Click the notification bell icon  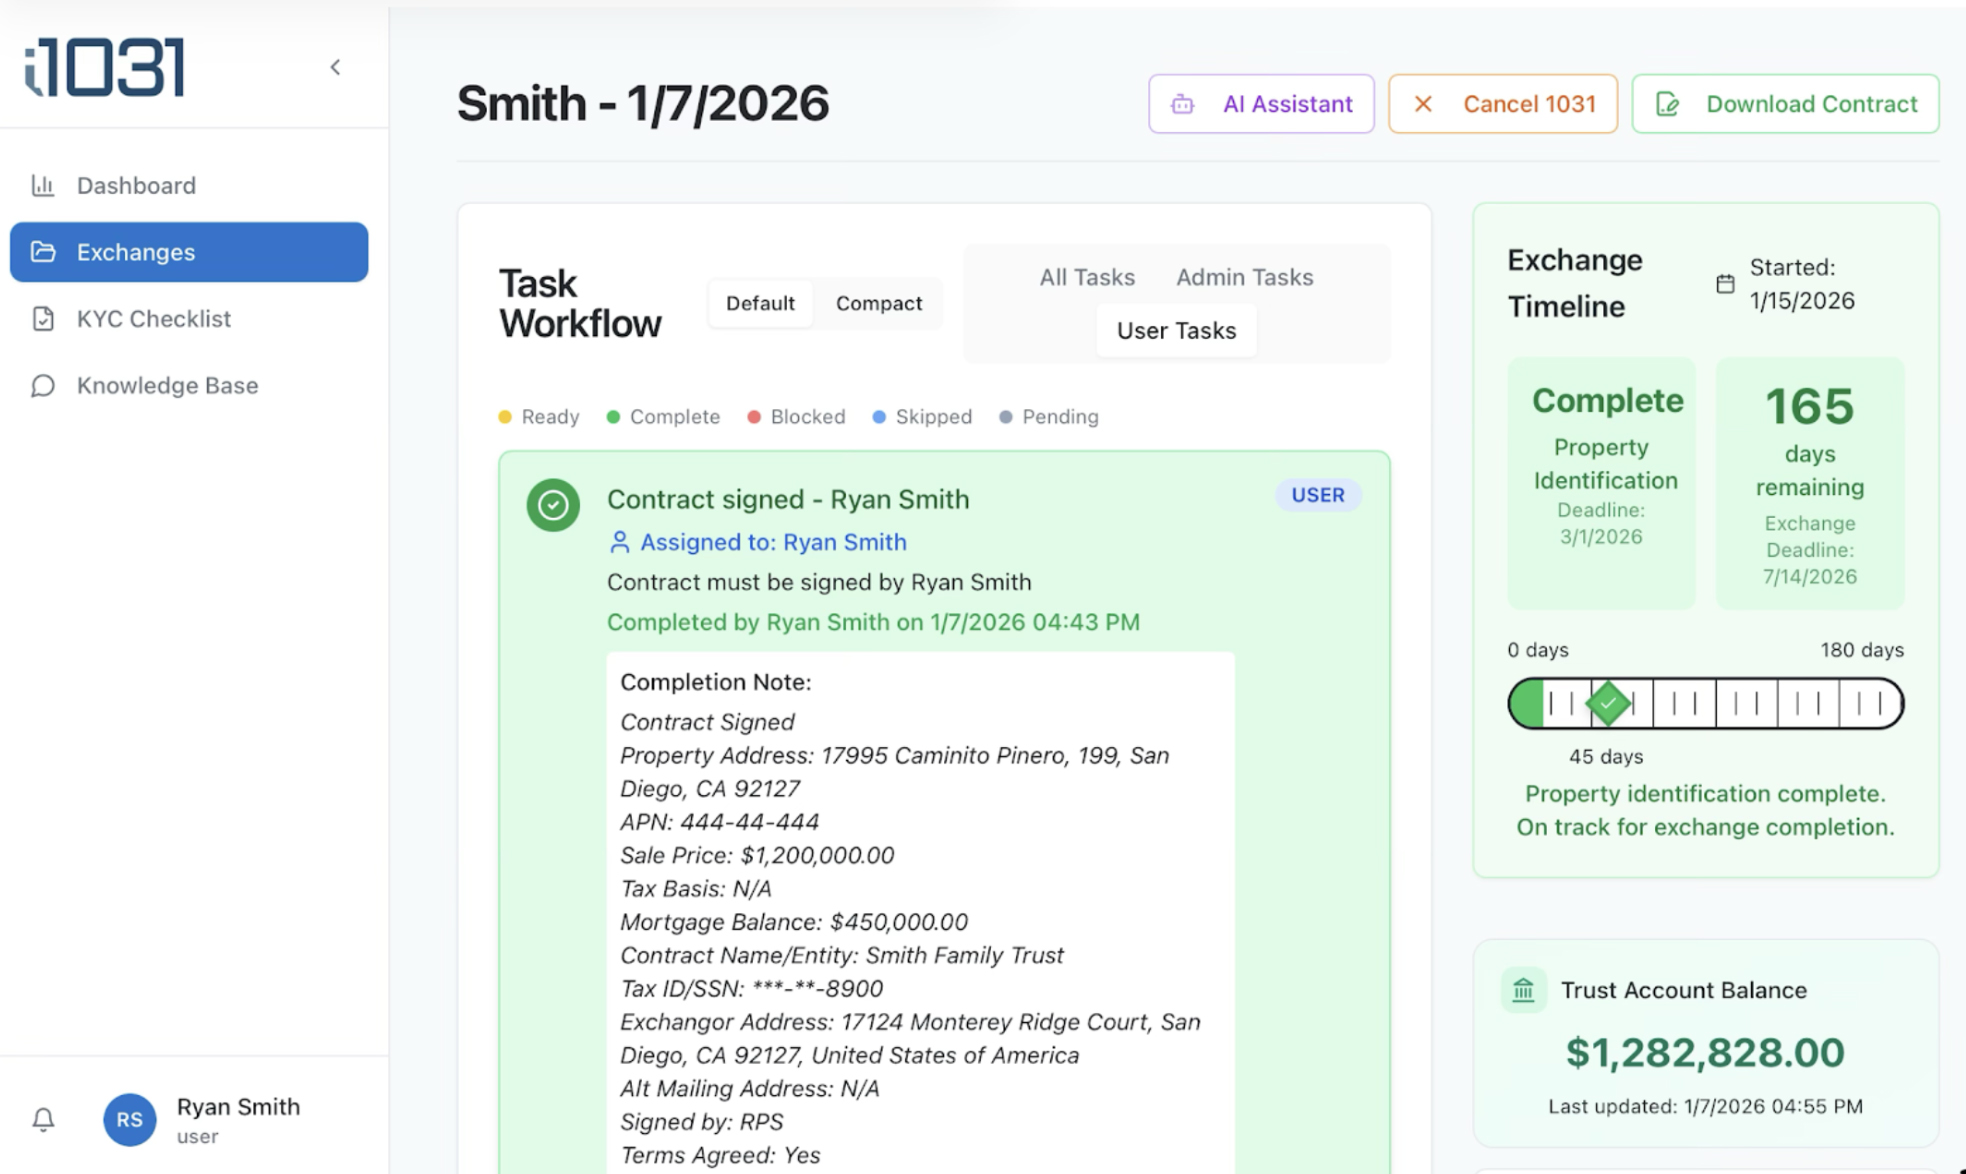click(42, 1120)
